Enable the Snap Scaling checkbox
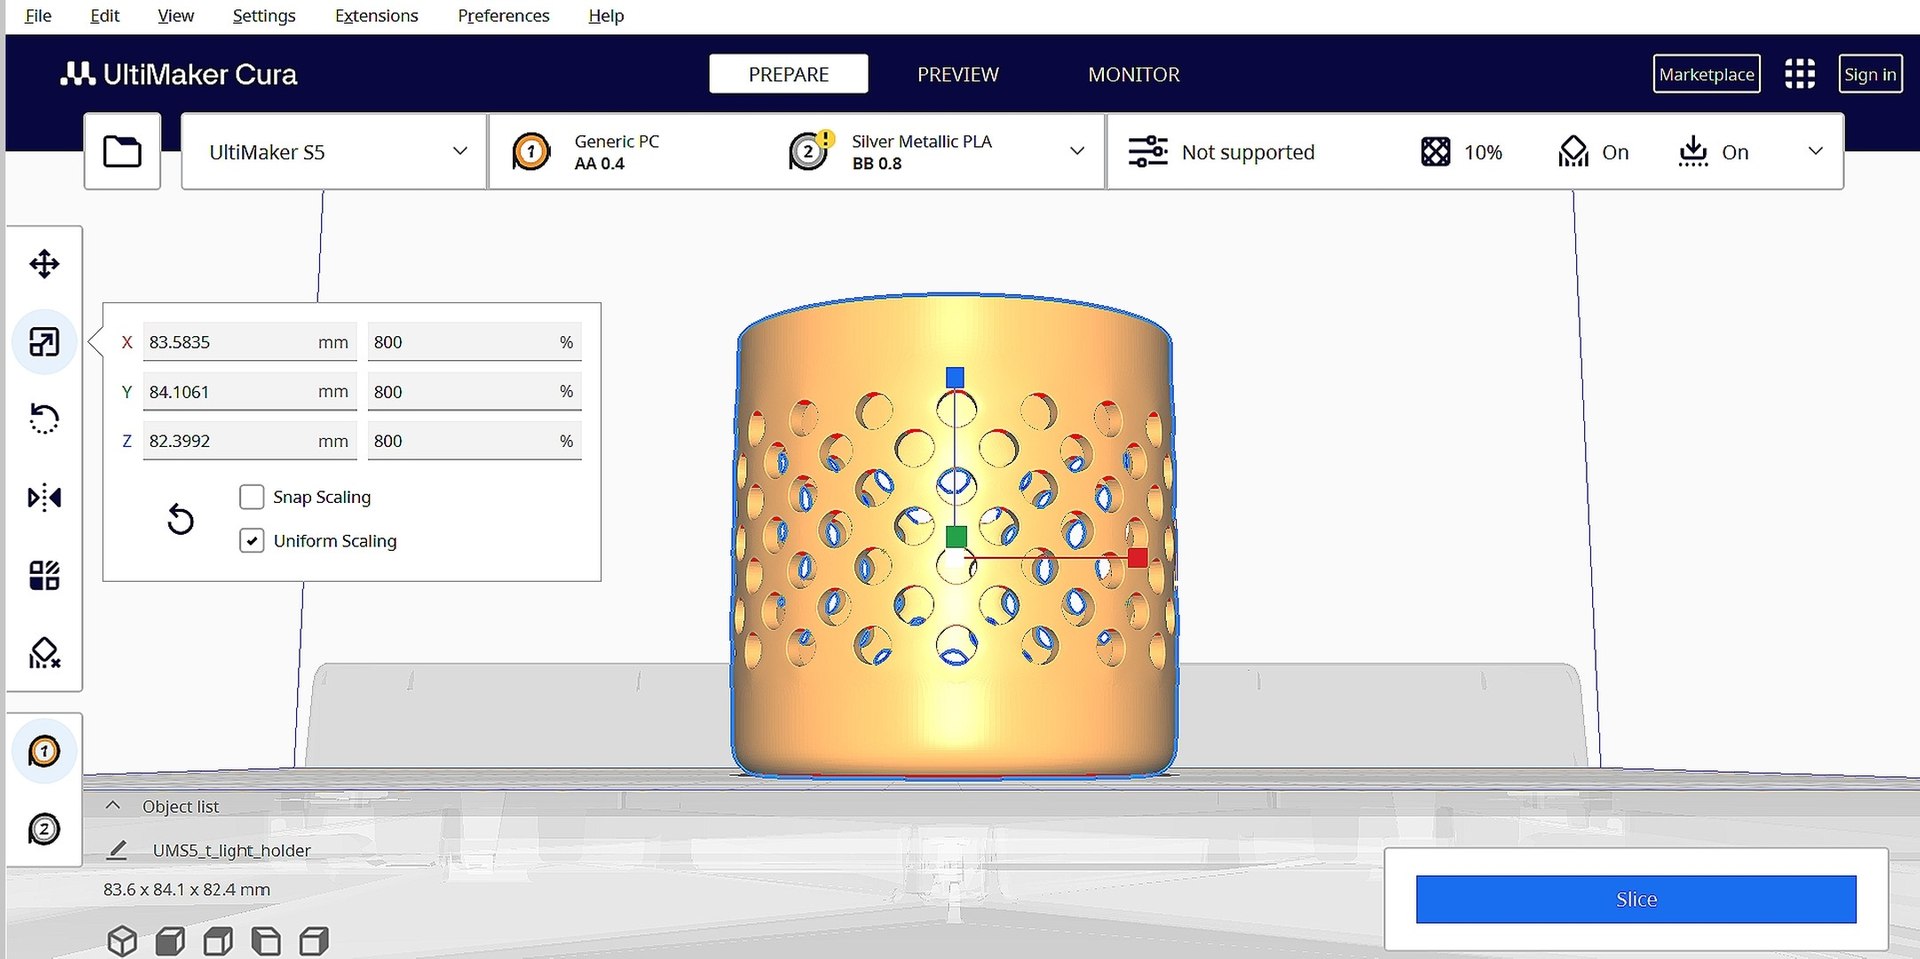This screenshot has height=959, width=1920. (x=252, y=497)
